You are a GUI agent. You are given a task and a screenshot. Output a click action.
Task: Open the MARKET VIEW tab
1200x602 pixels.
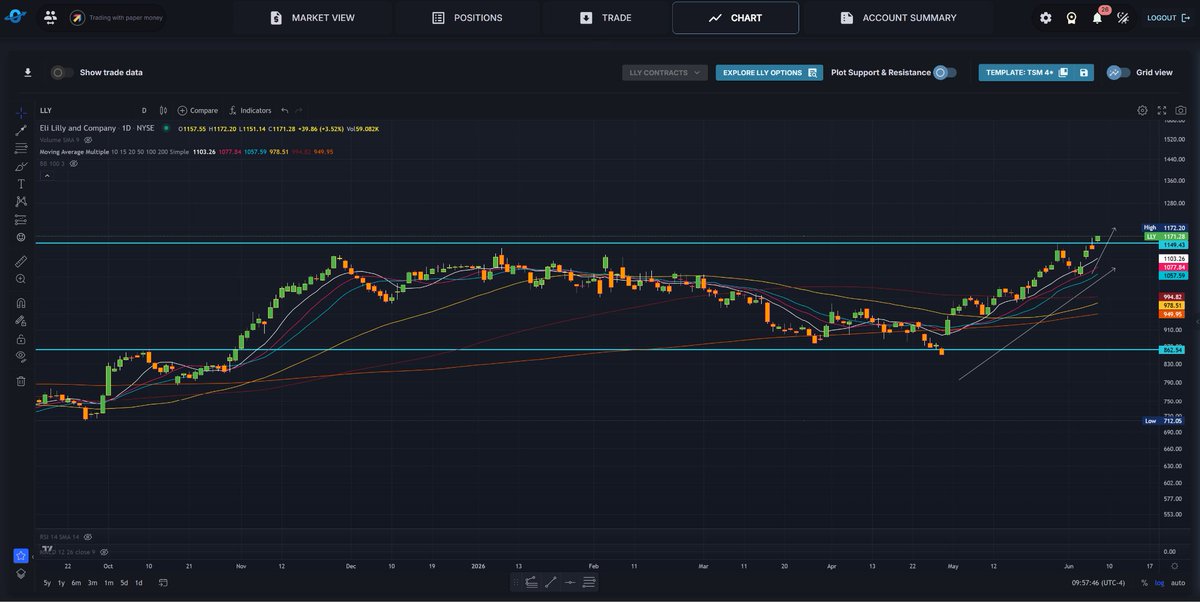pyautogui.click(x=312, y=18)
